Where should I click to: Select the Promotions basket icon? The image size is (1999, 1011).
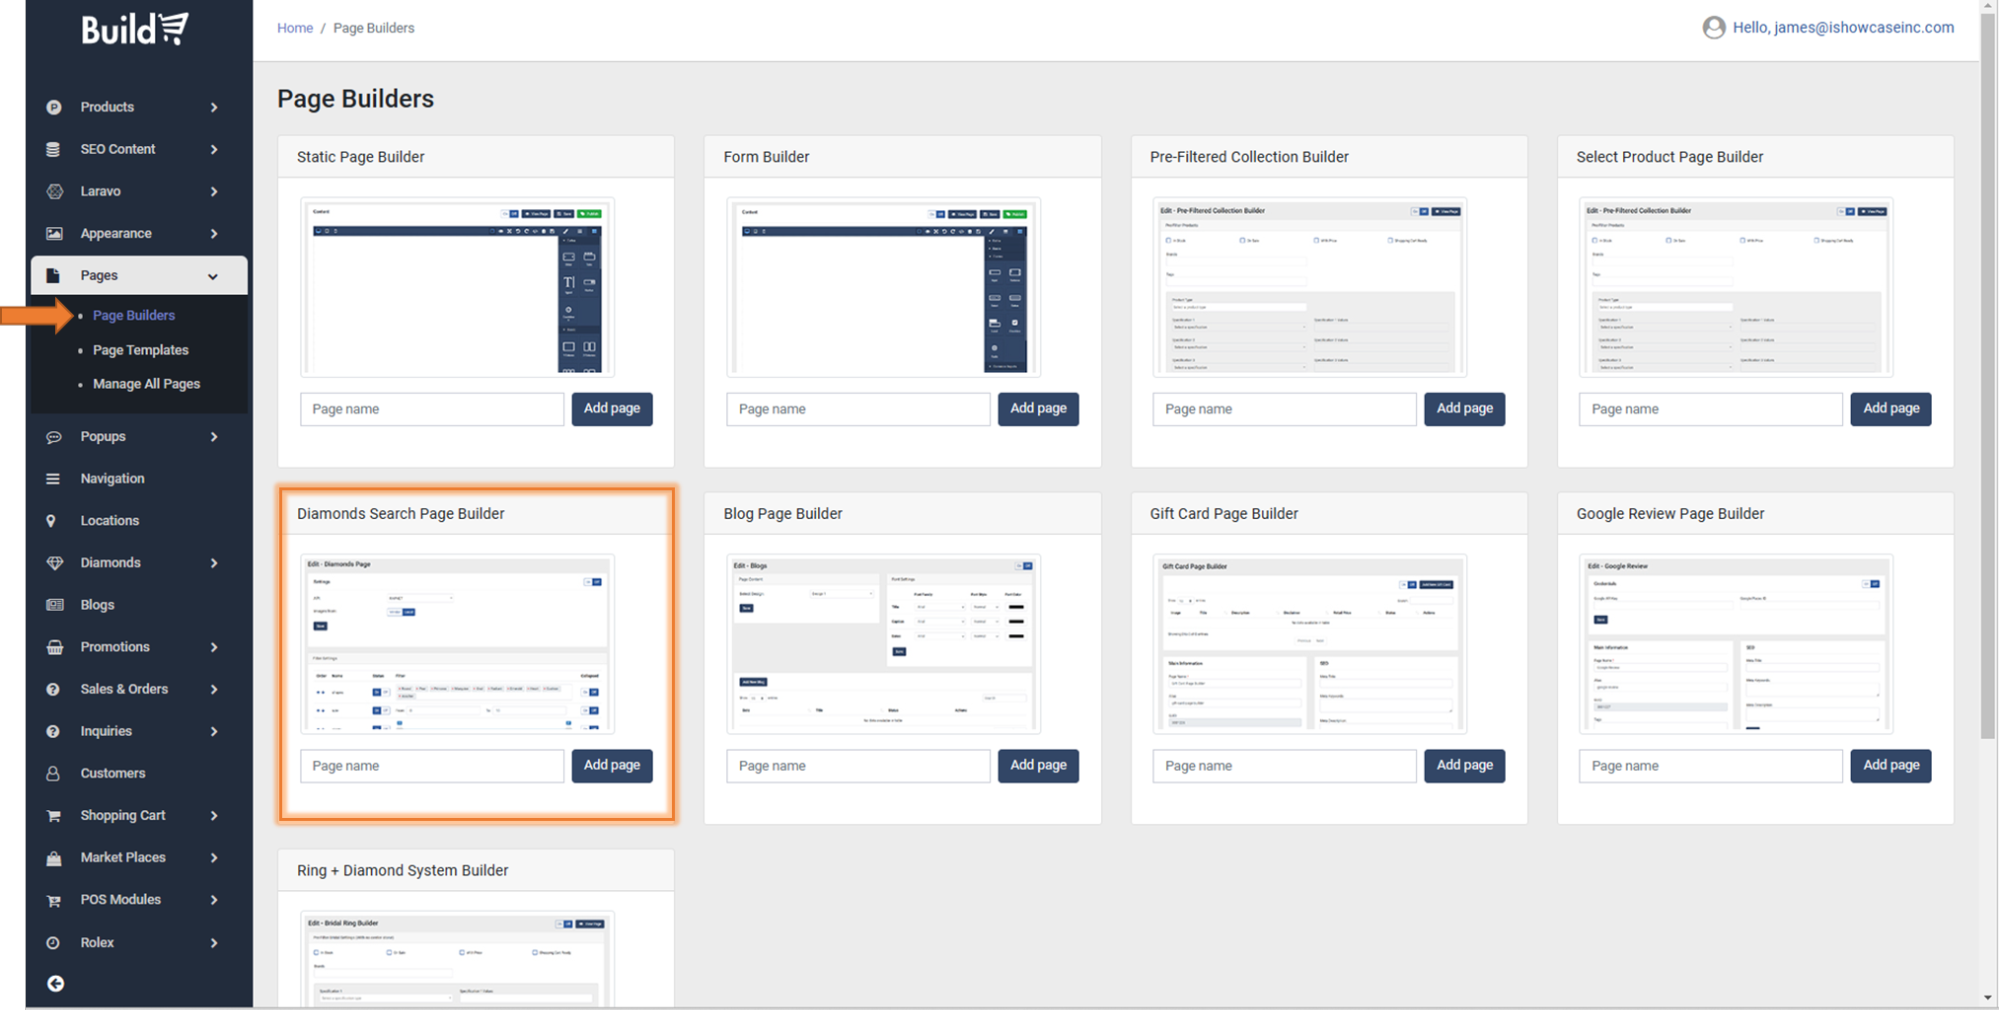click(53, 646)
